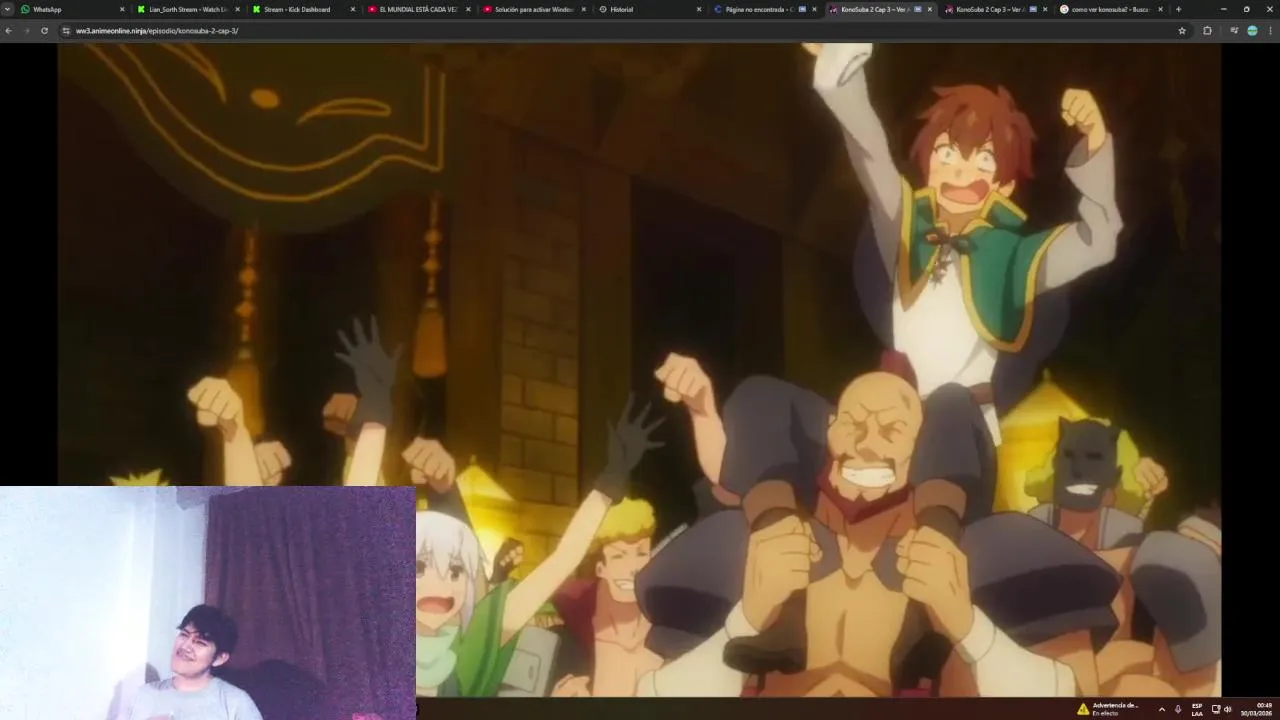This screenshot has height=720, width=1280.
Task: Close the Solución para activar Windows tab
Action: [583, 9]
